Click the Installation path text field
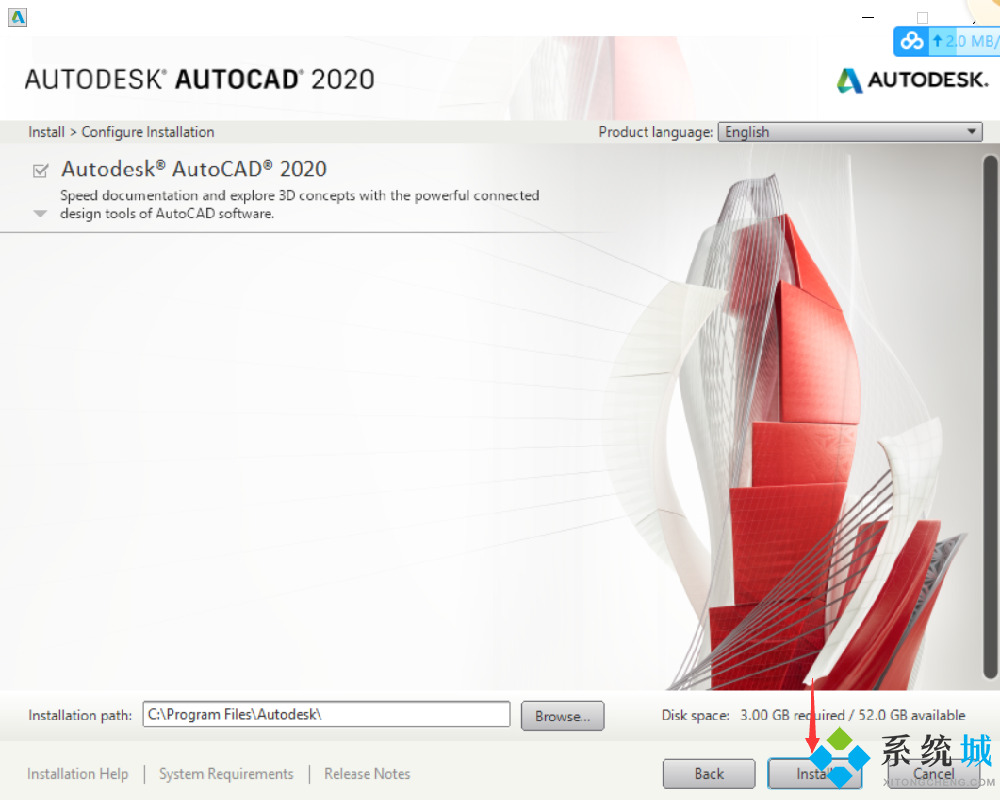This screenshot has width=1000, height=800. tap(326, 715)
